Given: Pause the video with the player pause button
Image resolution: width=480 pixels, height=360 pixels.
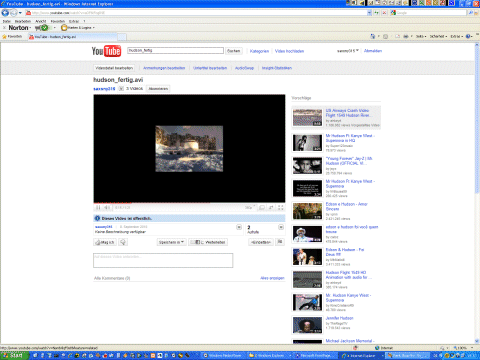Looking at the screenshot, I should point(98,207).
